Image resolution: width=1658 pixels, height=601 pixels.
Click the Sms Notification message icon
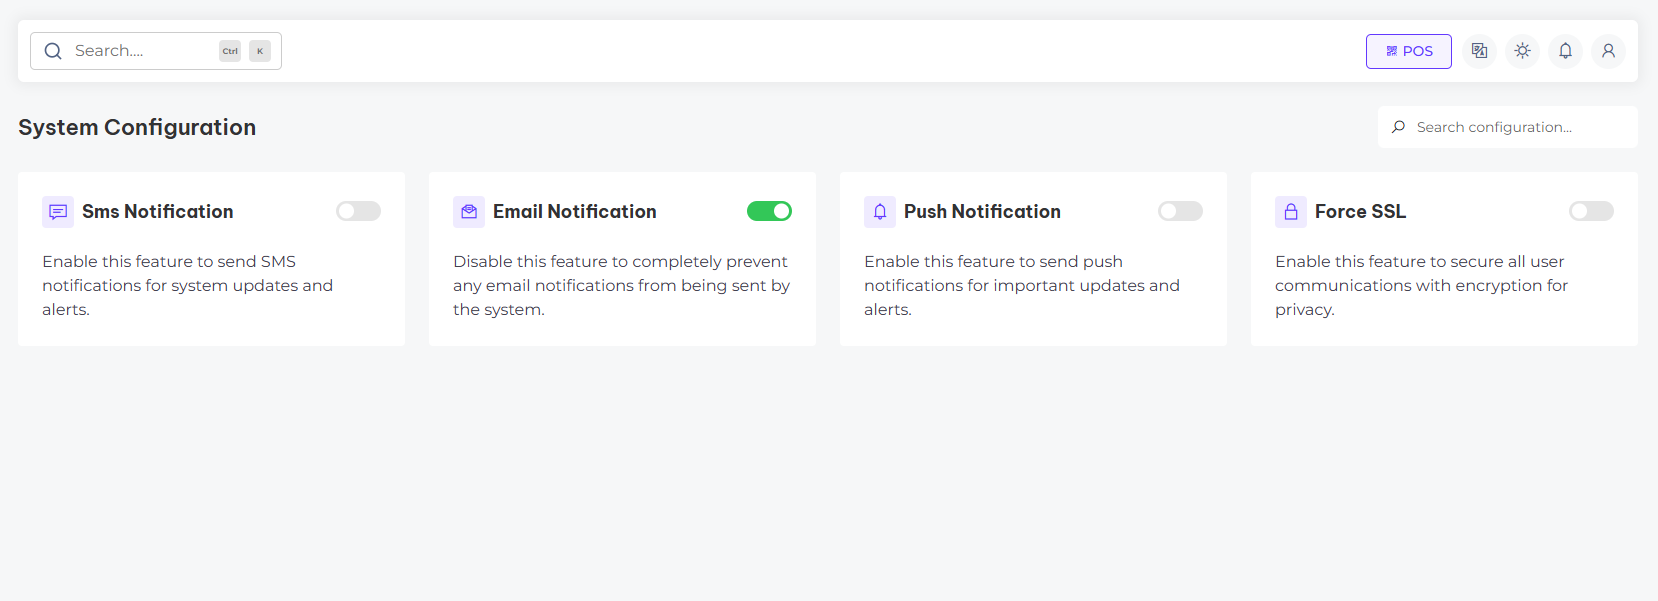[58, 212]
